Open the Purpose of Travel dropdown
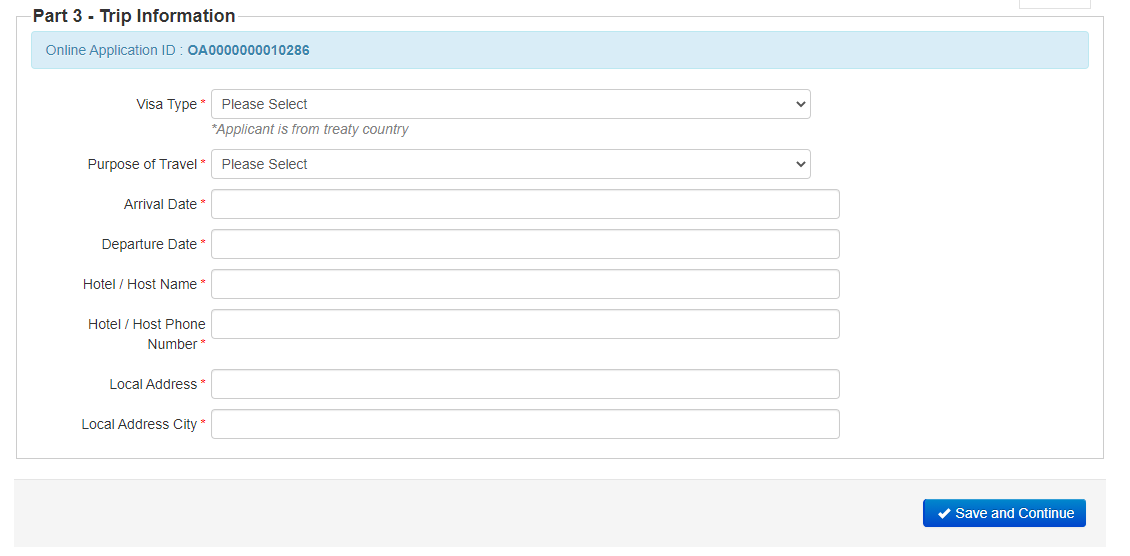The width and height of the screenshot is (1130, 556). [x=510, y=164]
